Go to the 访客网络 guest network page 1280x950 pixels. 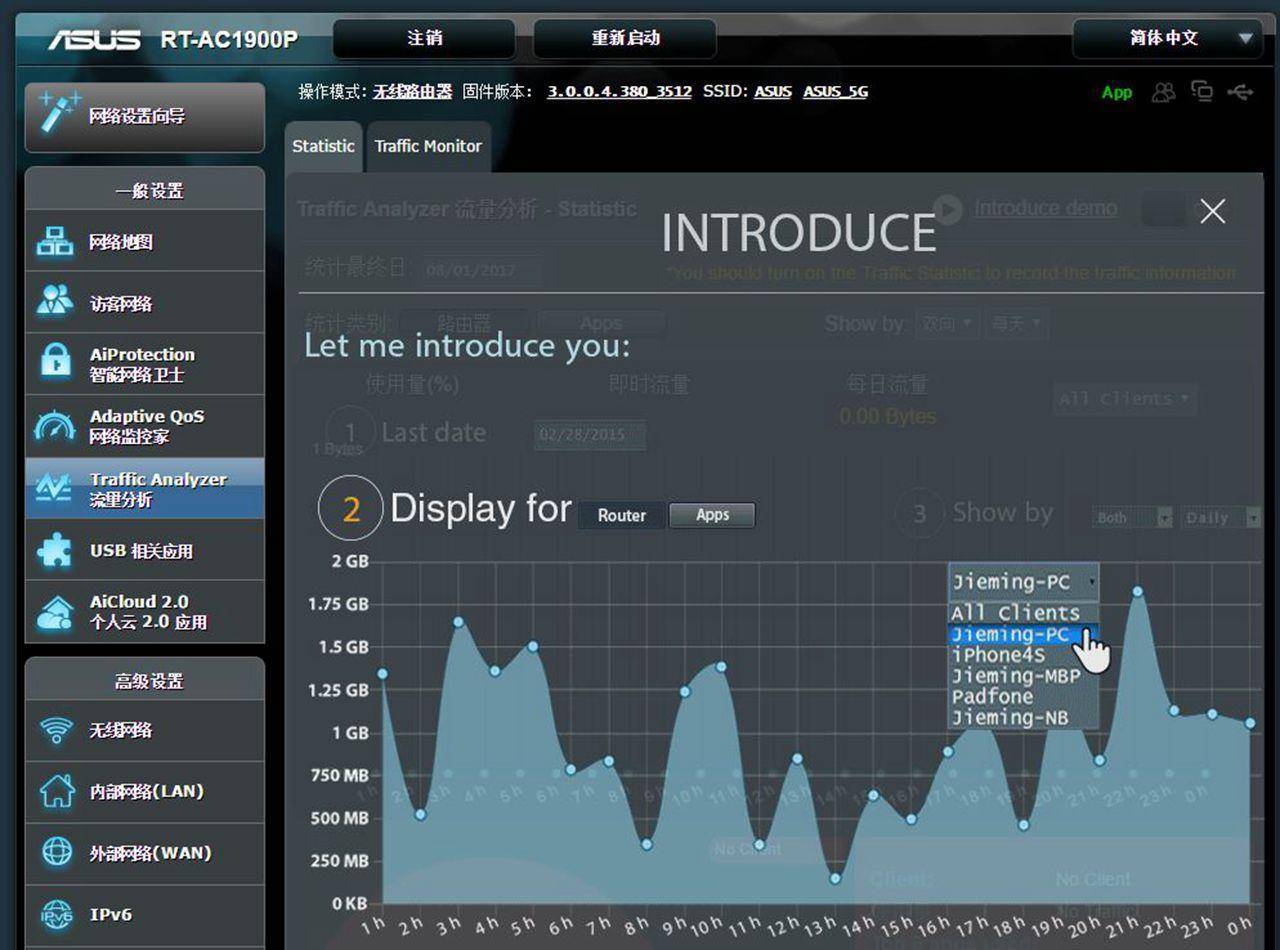pyautogui.click(x=145, y=303)
